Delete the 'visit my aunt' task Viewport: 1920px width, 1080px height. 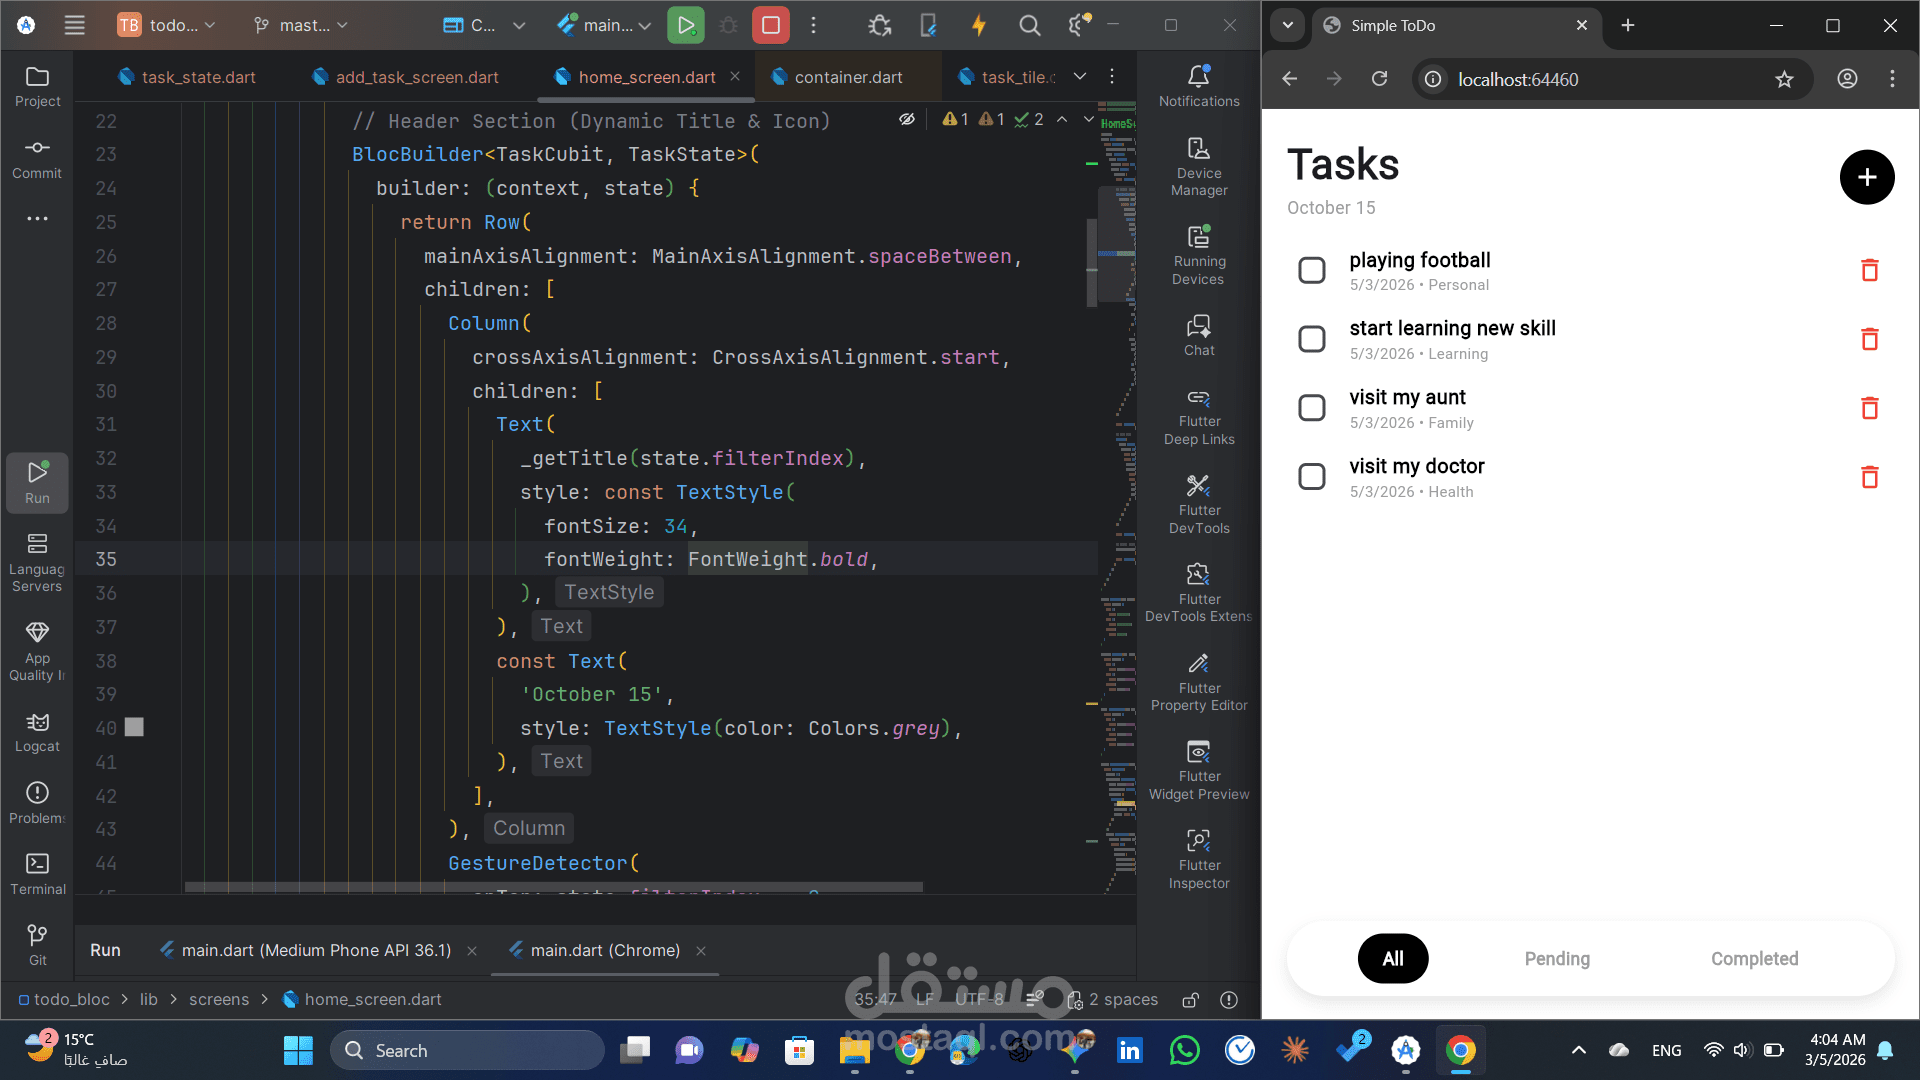tap(1869, 408)
